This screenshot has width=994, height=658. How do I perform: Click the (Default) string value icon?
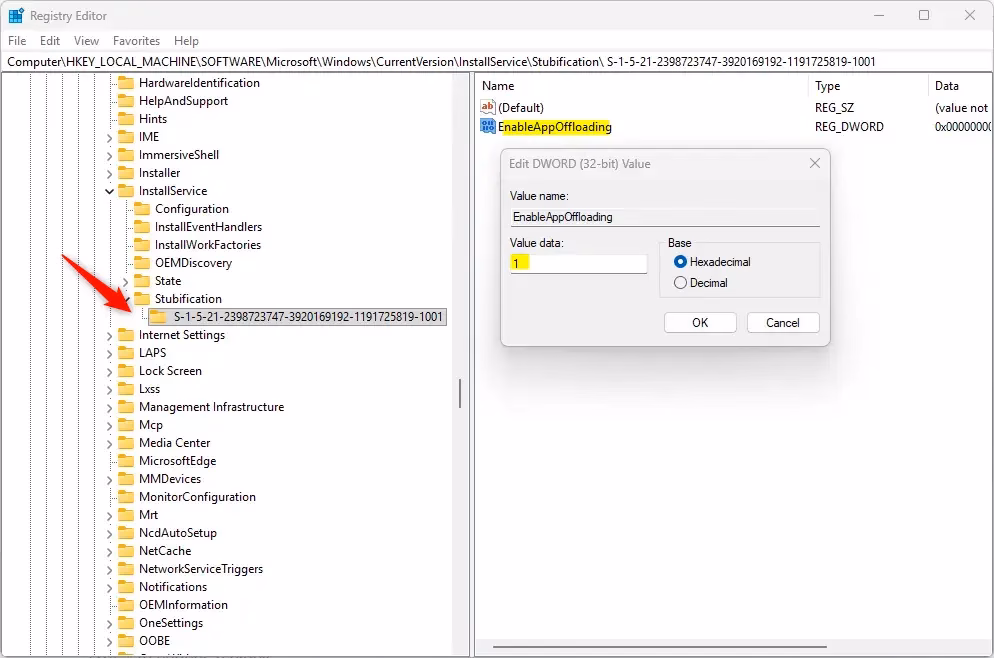(488, 107)
